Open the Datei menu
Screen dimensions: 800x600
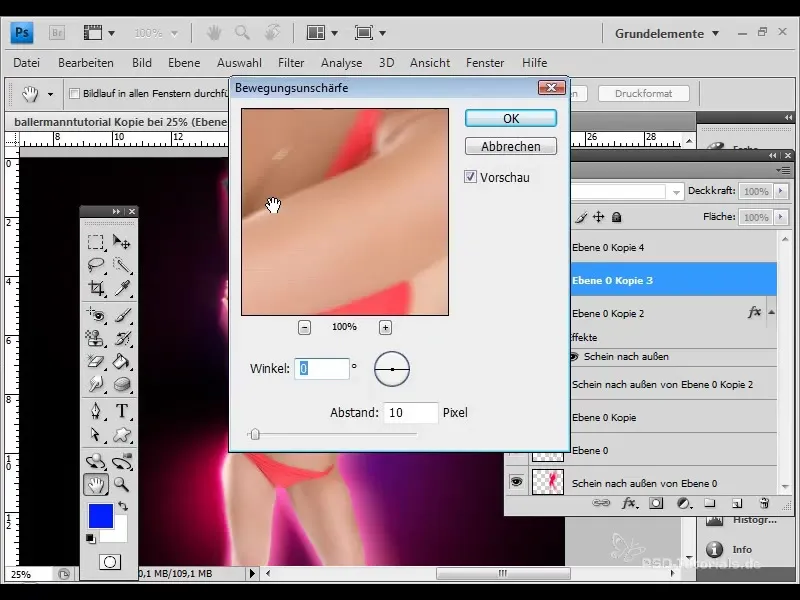tap(27, 63)
